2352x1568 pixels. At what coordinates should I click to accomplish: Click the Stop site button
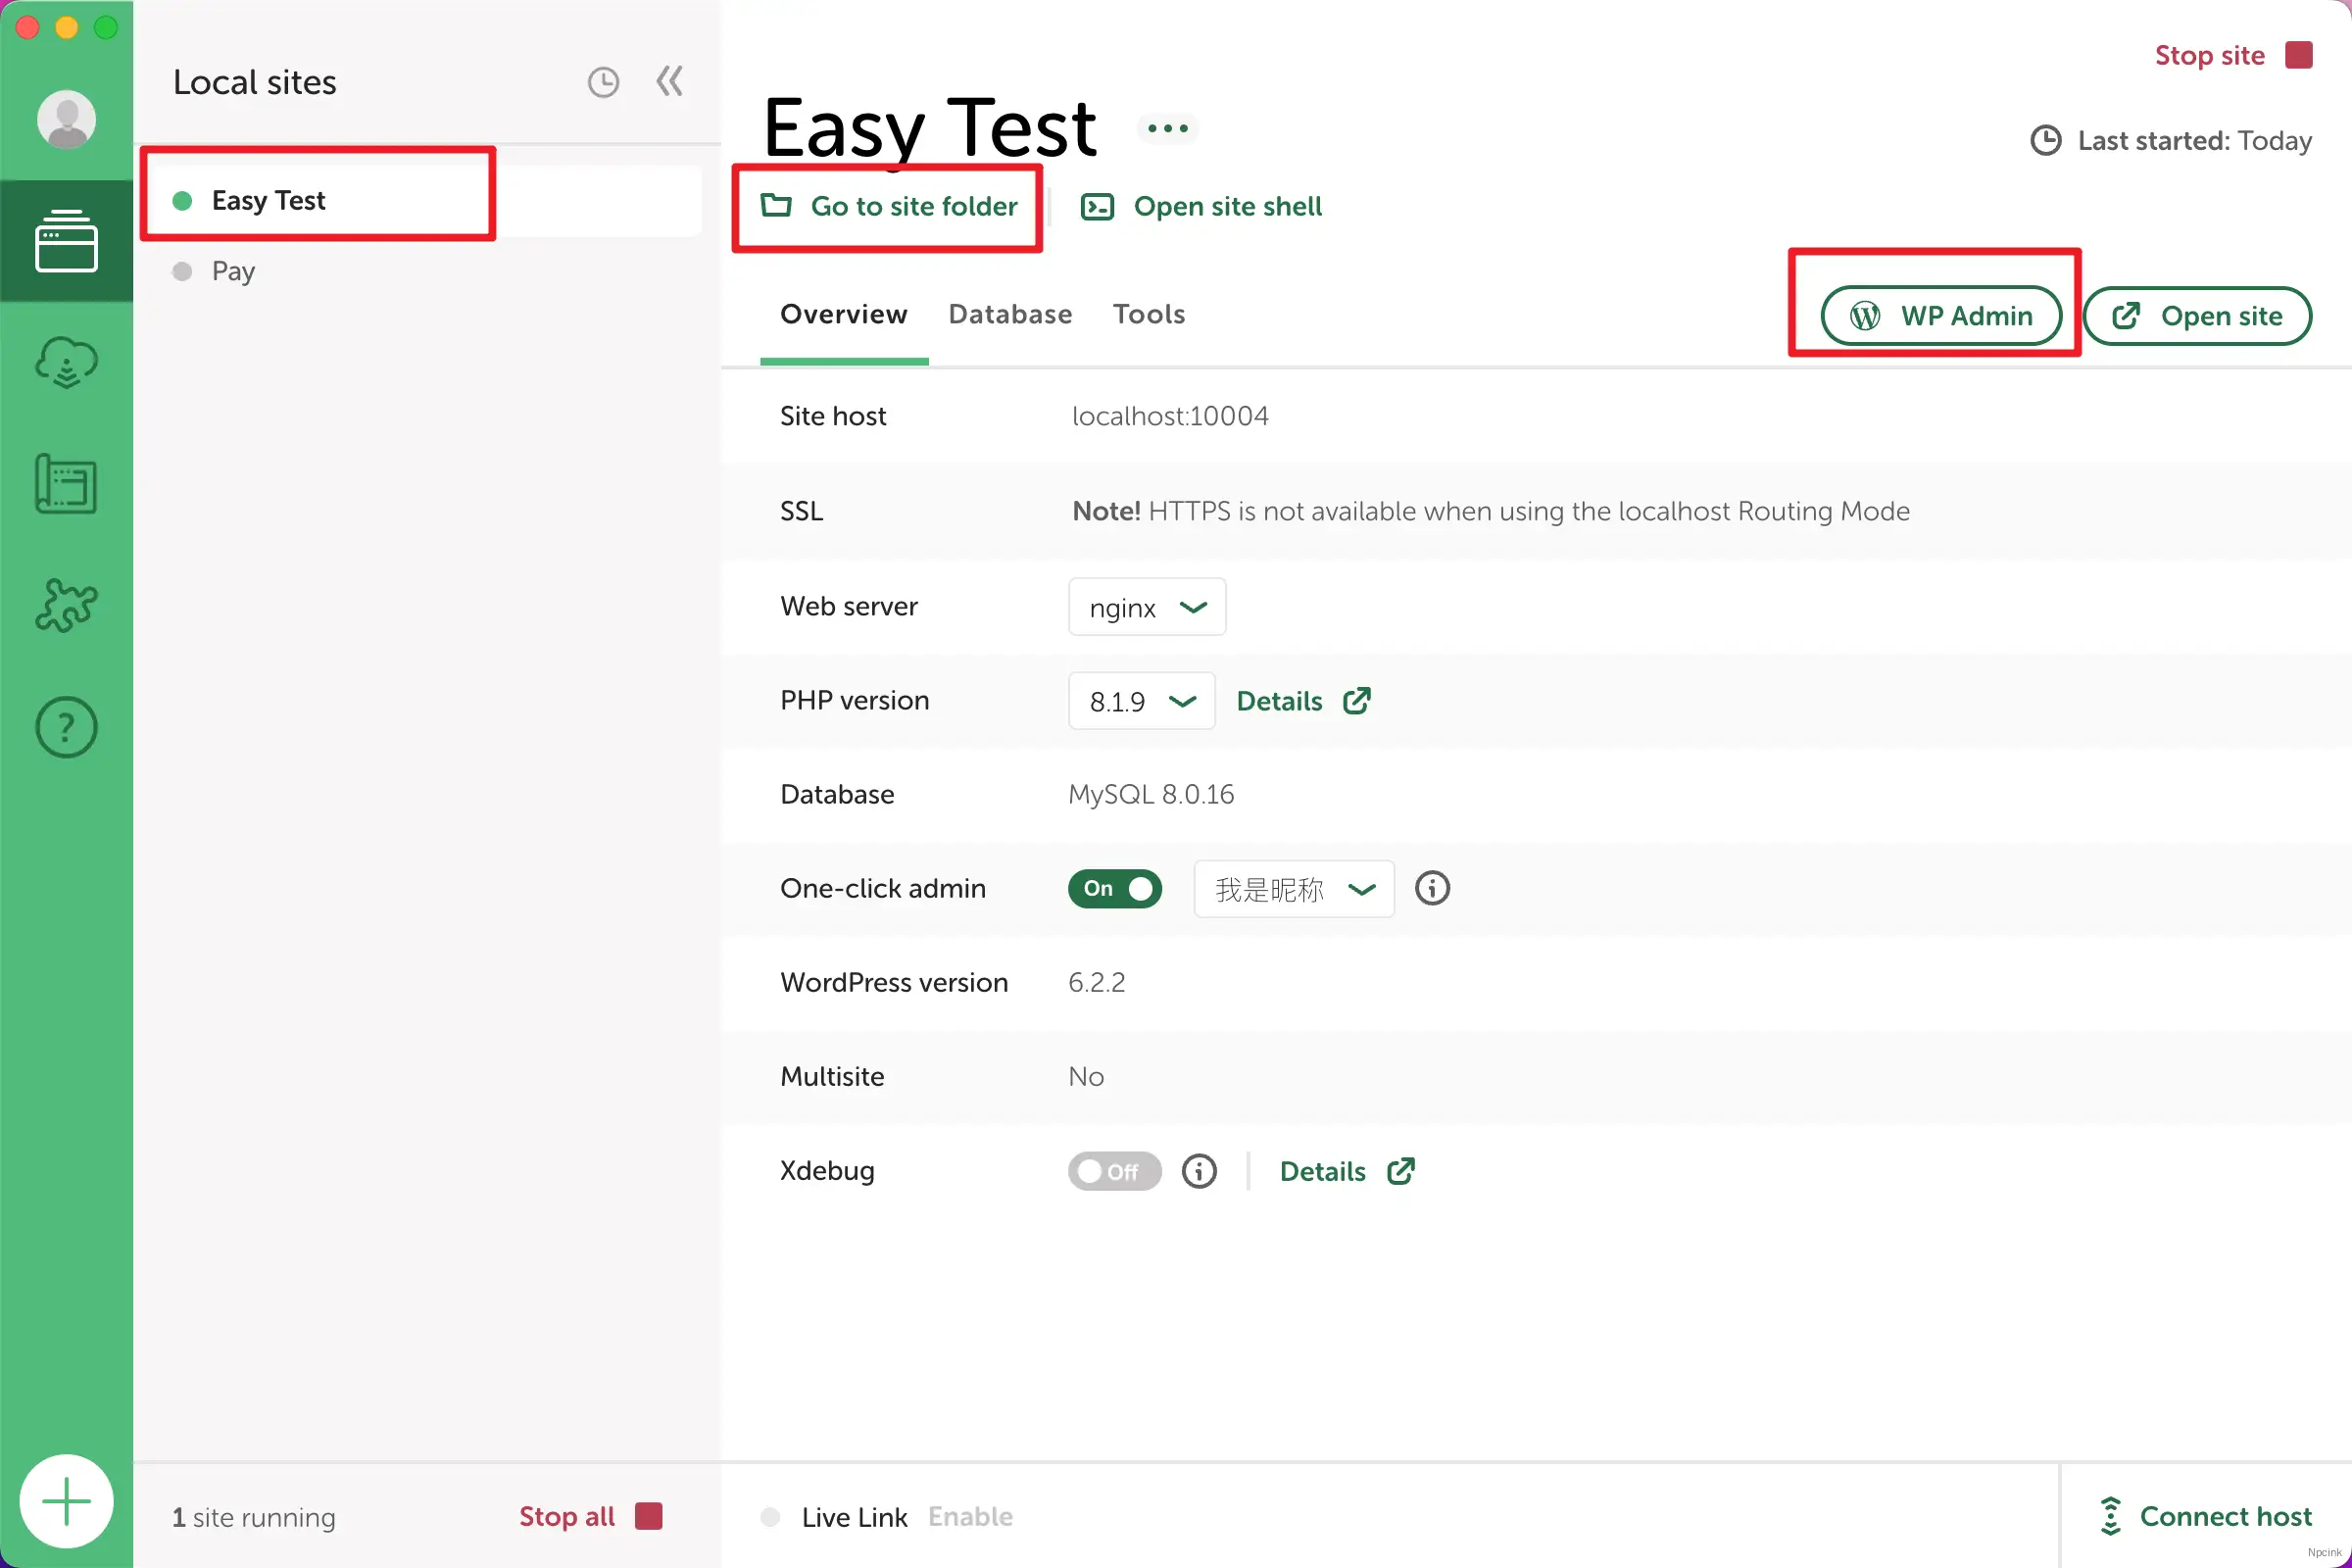2232,55
